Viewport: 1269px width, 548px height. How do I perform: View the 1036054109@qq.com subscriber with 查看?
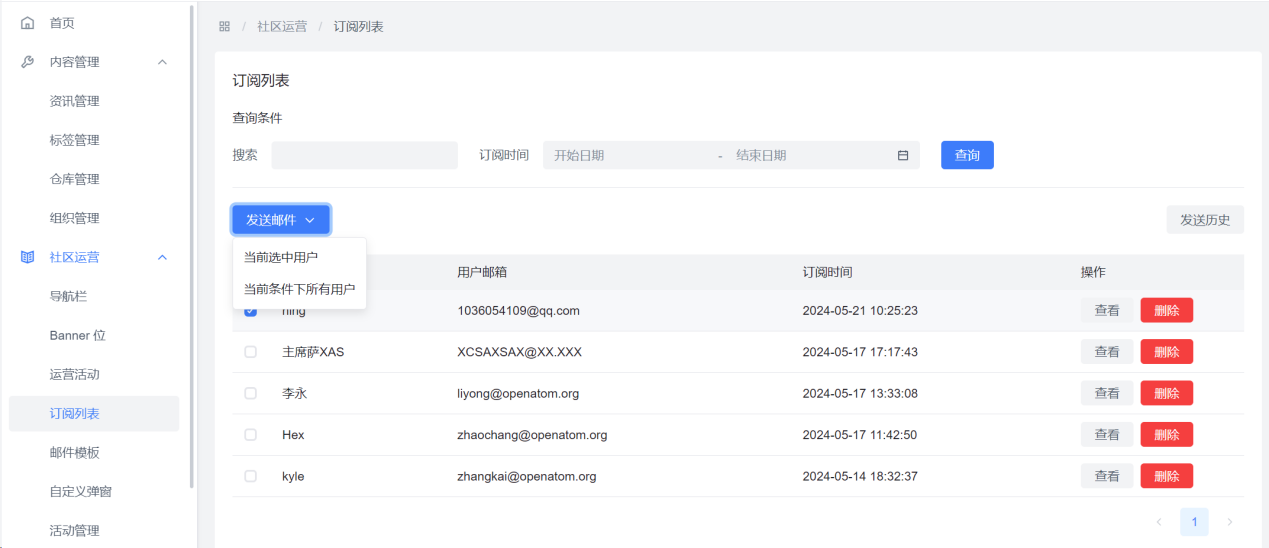[1107, 311]
